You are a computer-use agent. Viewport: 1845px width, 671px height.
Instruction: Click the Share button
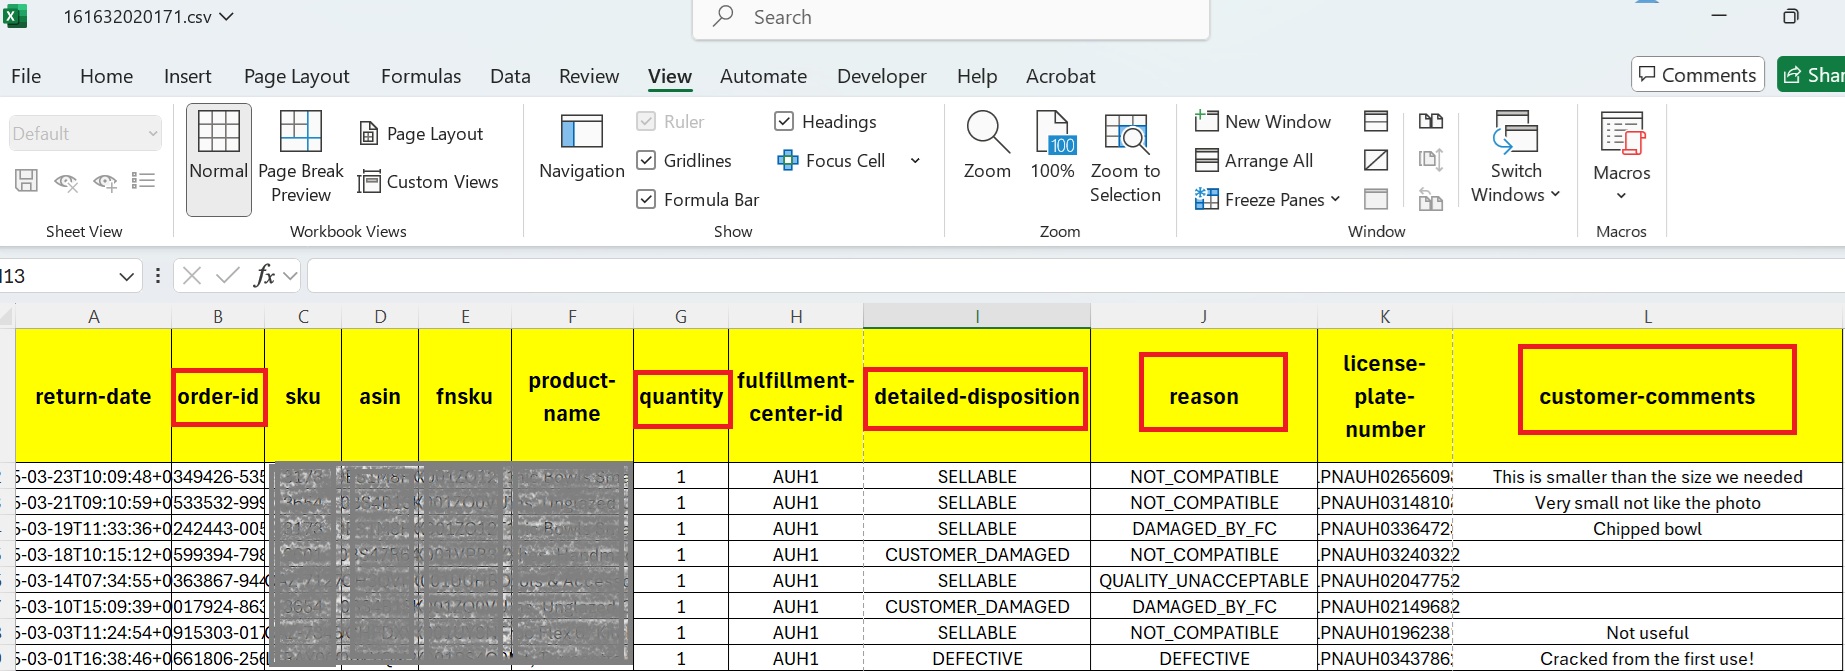pyautogui.click(x=1812, y=75)
